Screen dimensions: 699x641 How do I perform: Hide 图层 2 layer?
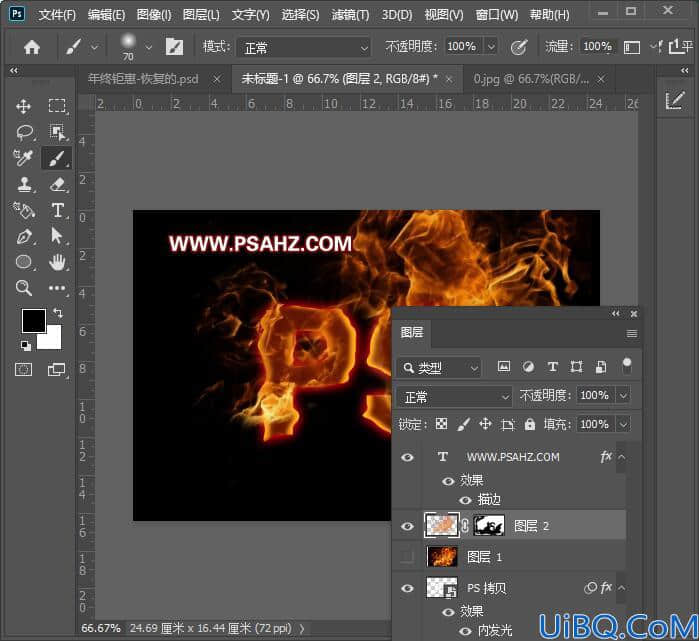407,526
